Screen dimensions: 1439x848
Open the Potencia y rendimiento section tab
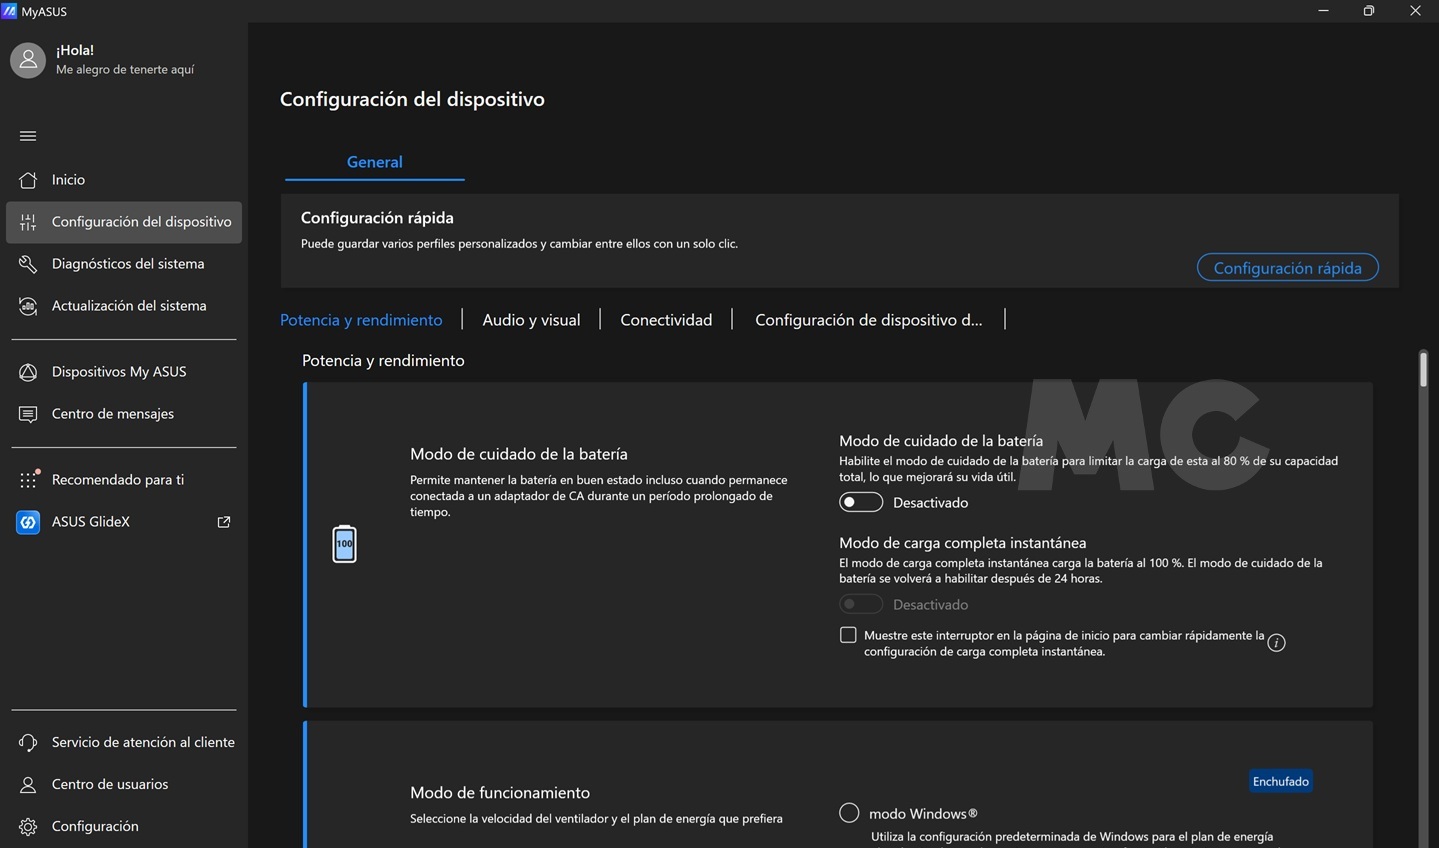click(361, 320)
